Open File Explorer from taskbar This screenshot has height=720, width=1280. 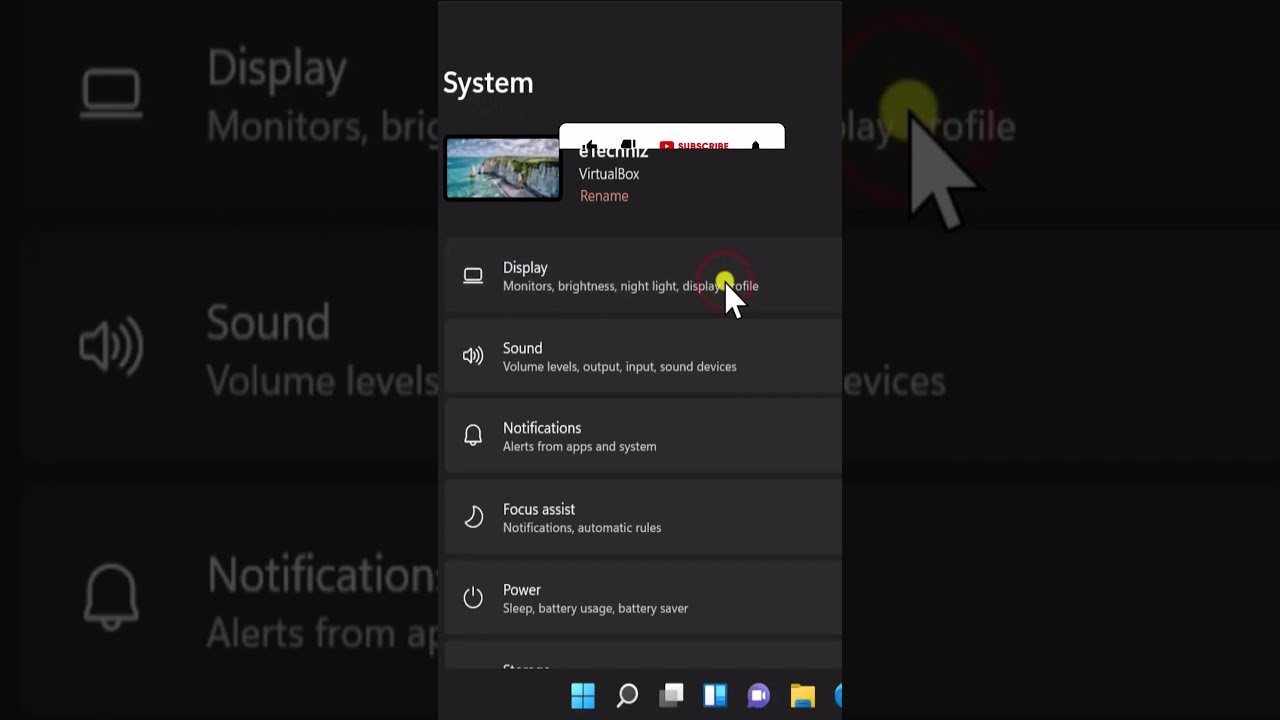(x=803, y=695)
